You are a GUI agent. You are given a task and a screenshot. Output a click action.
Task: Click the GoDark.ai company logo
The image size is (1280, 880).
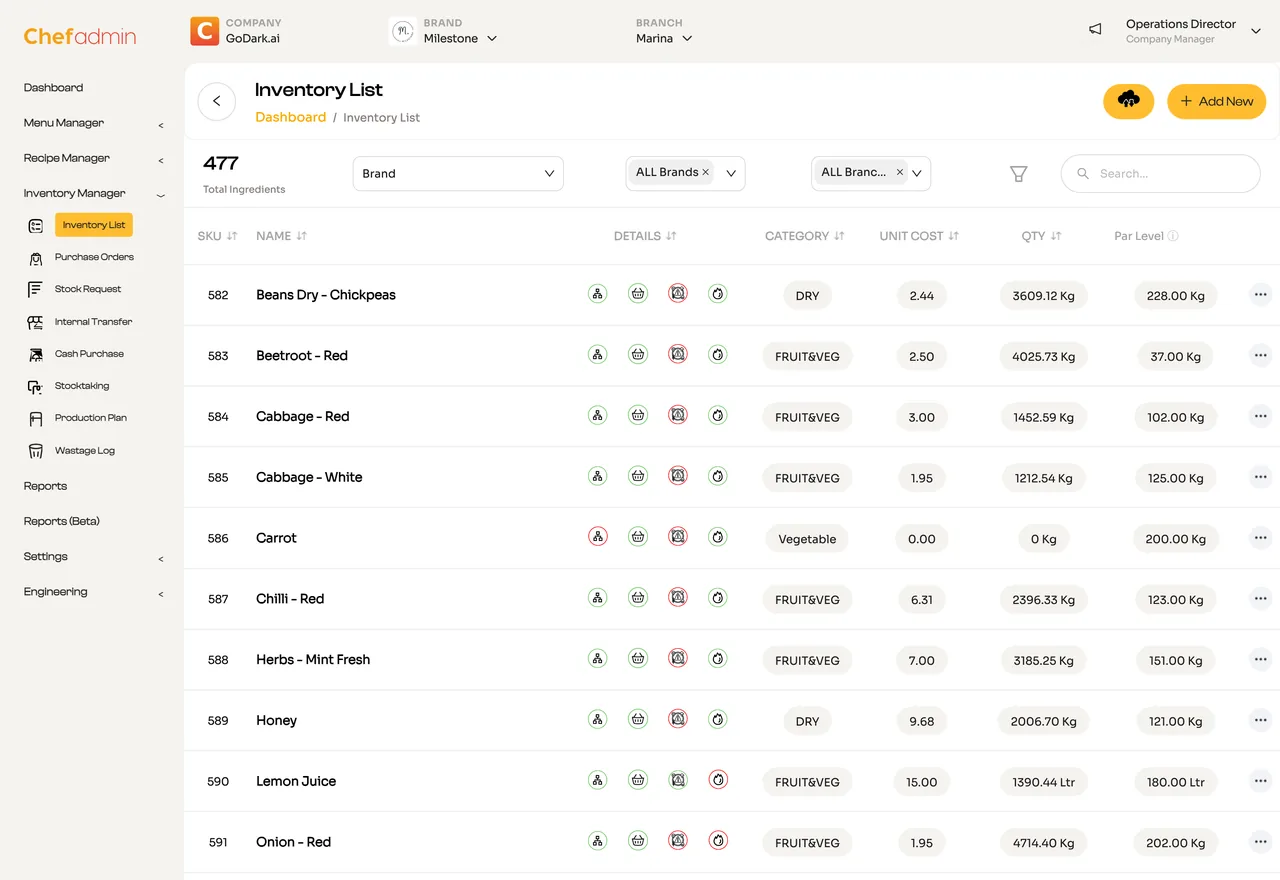204,31
